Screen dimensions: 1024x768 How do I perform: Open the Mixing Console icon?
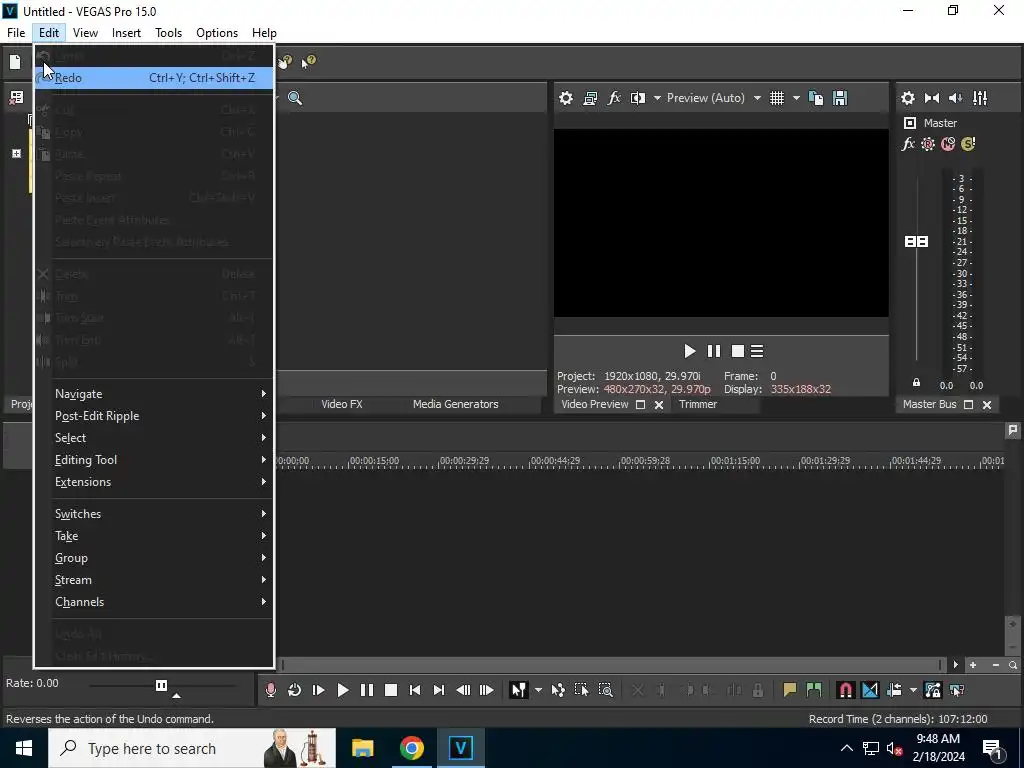[x=980, y=98]
